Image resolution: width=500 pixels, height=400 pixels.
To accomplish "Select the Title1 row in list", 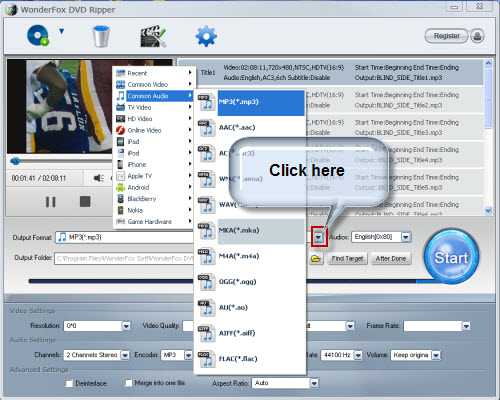I will (x=330, y=72).
